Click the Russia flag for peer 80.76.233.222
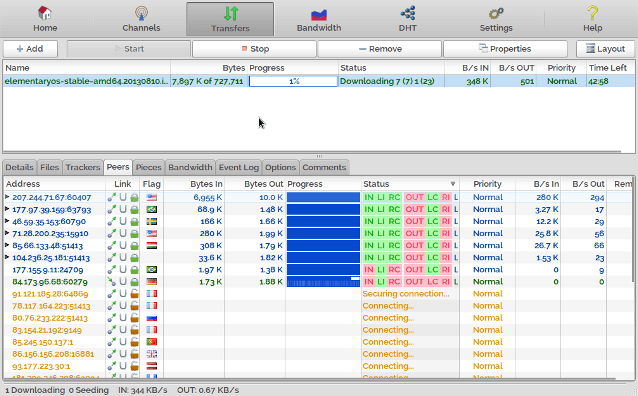 pos(152,318)
